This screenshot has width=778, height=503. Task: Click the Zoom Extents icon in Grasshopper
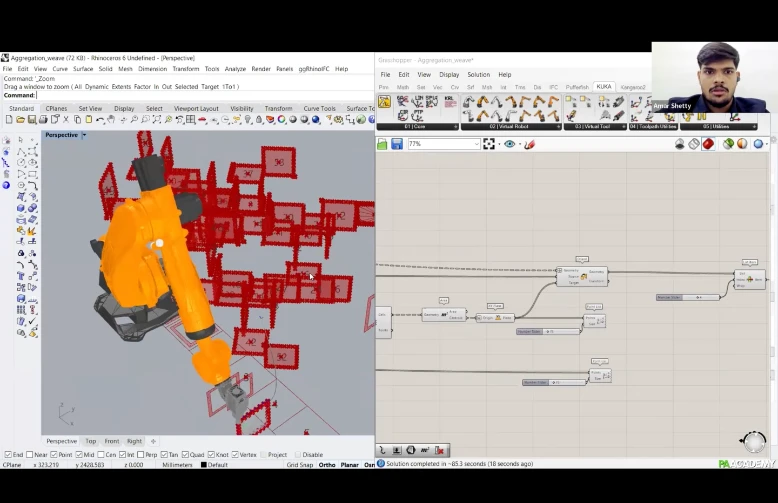[489, 144]
